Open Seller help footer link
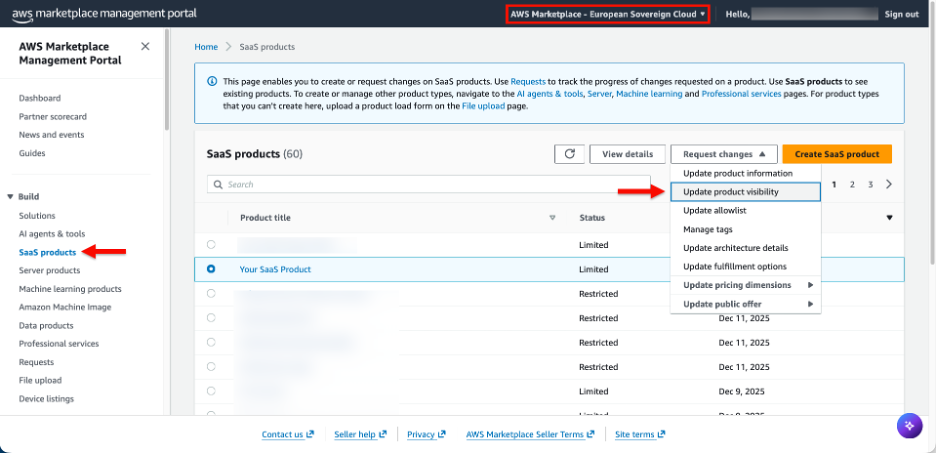Viewport: 936px width, 454px height. (x=361, y=434)
